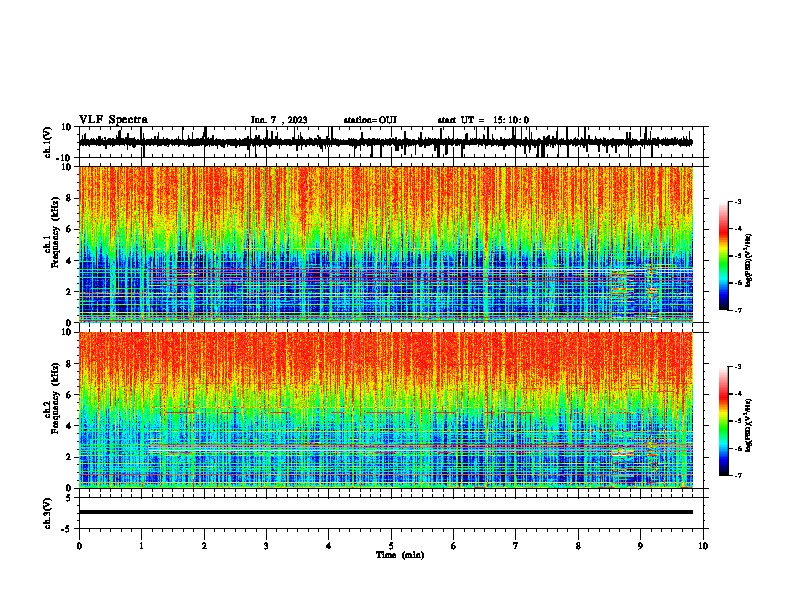Screen dimensions: 792x612
Task: Click the "-3" label on ch.1 color scale
Action: coord(737,201)
